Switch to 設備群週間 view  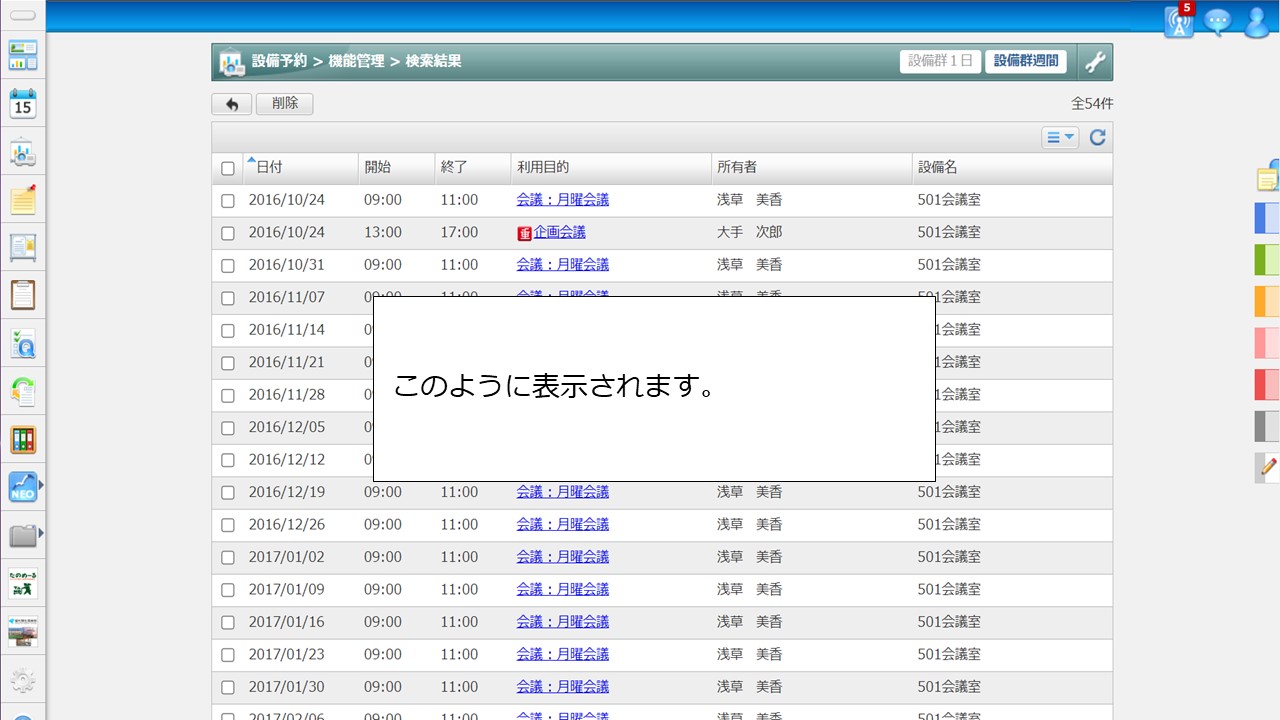(x=1025, y=62)
